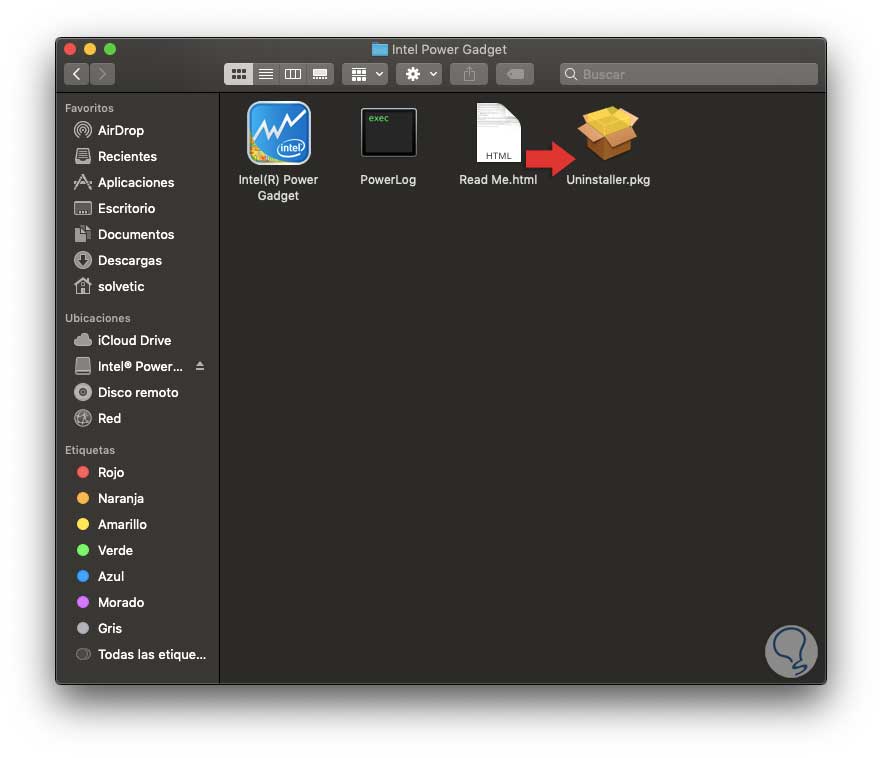Click the Favoritos section header
This screenshot has height=758, width=882.
[x=89, y=108]
